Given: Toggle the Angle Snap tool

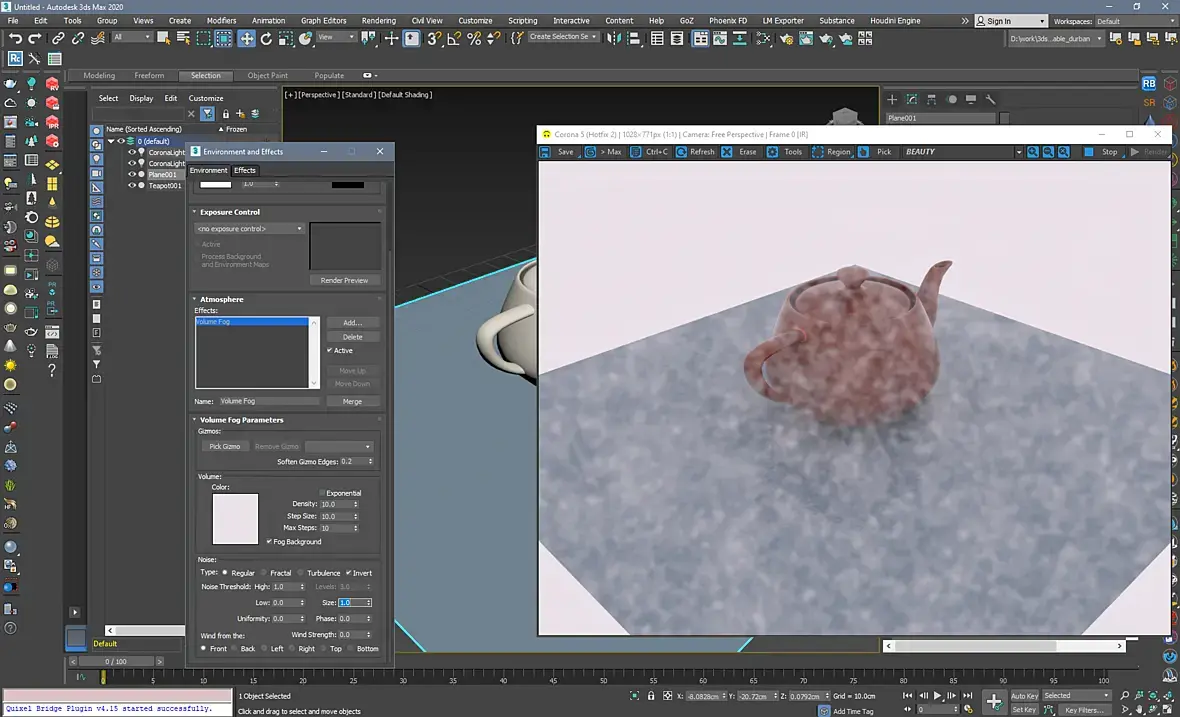Looking at the screenshot, I should coord(454,38).
